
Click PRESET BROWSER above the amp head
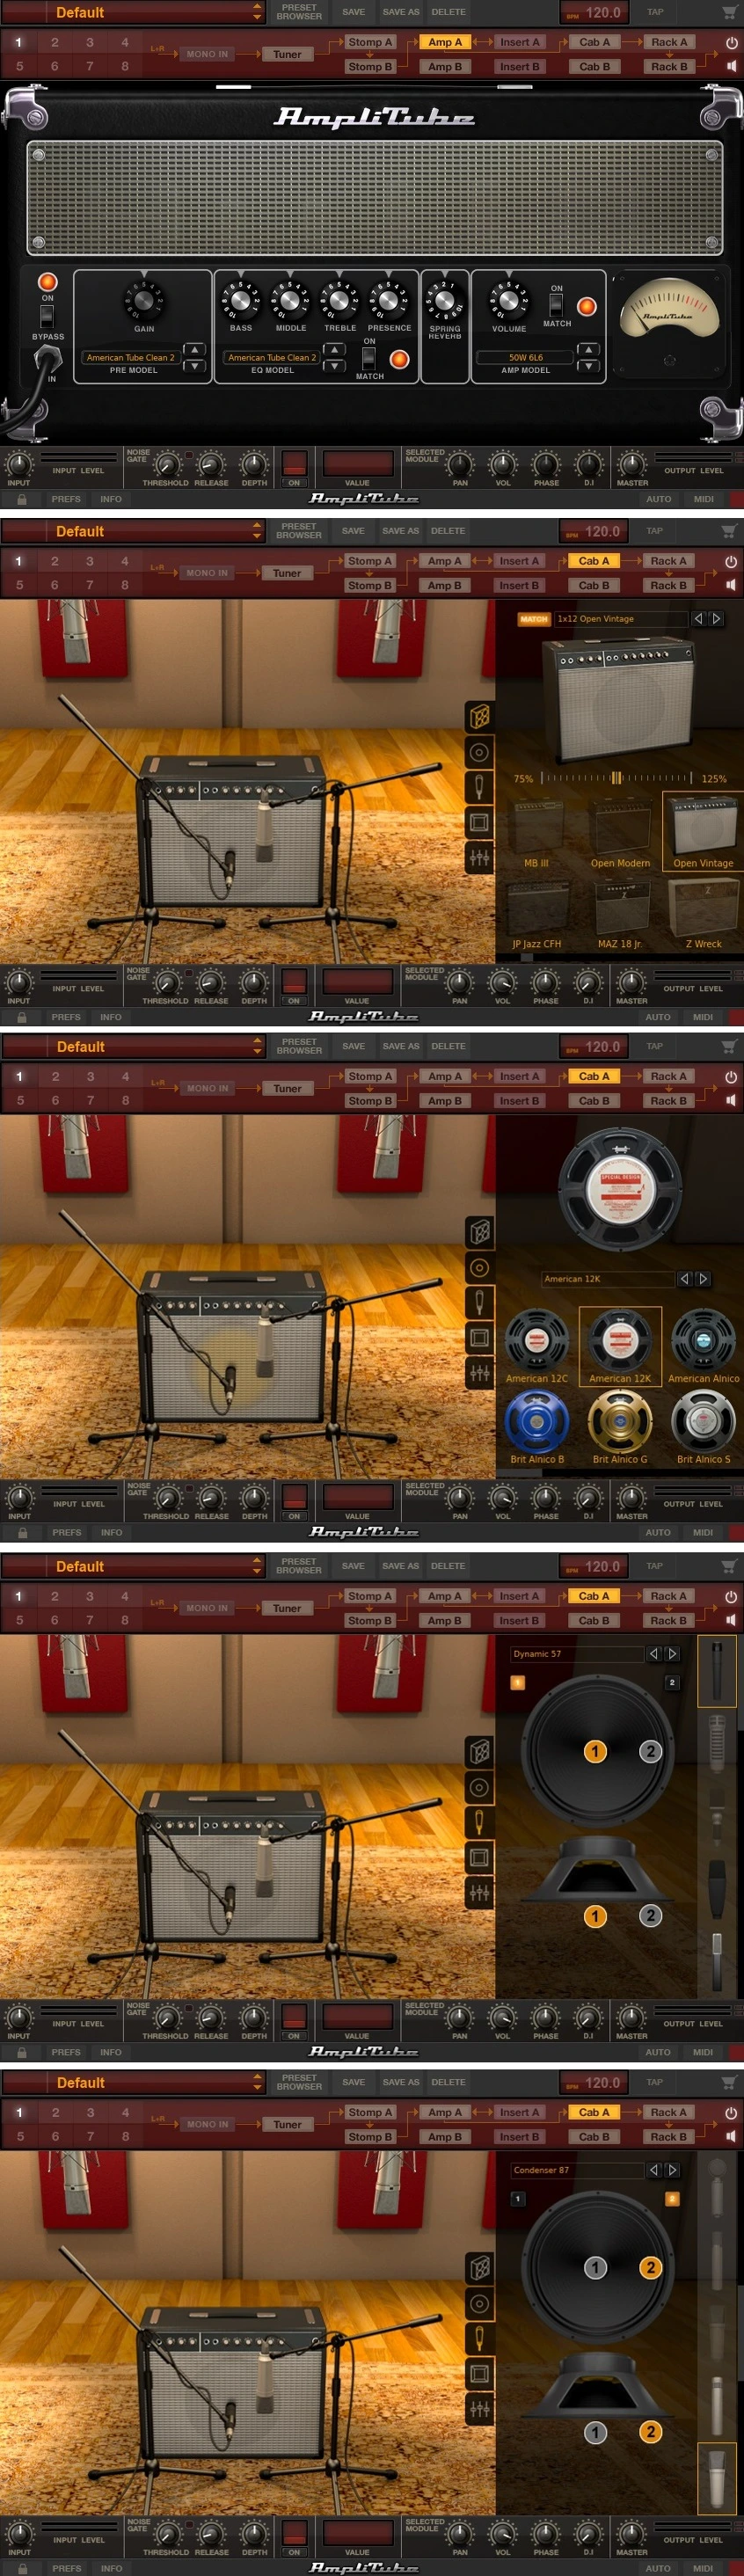pos(299,12)
